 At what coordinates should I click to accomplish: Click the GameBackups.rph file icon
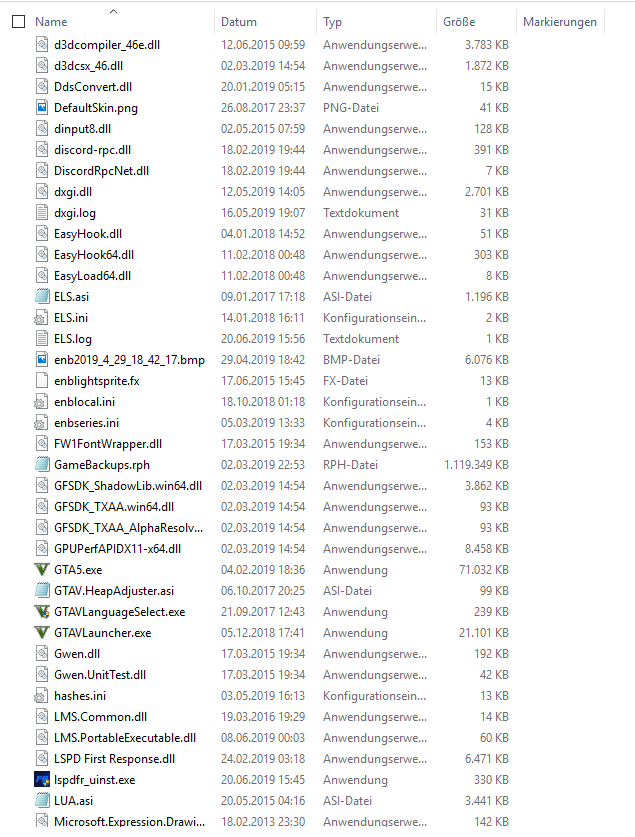[42, 464]
